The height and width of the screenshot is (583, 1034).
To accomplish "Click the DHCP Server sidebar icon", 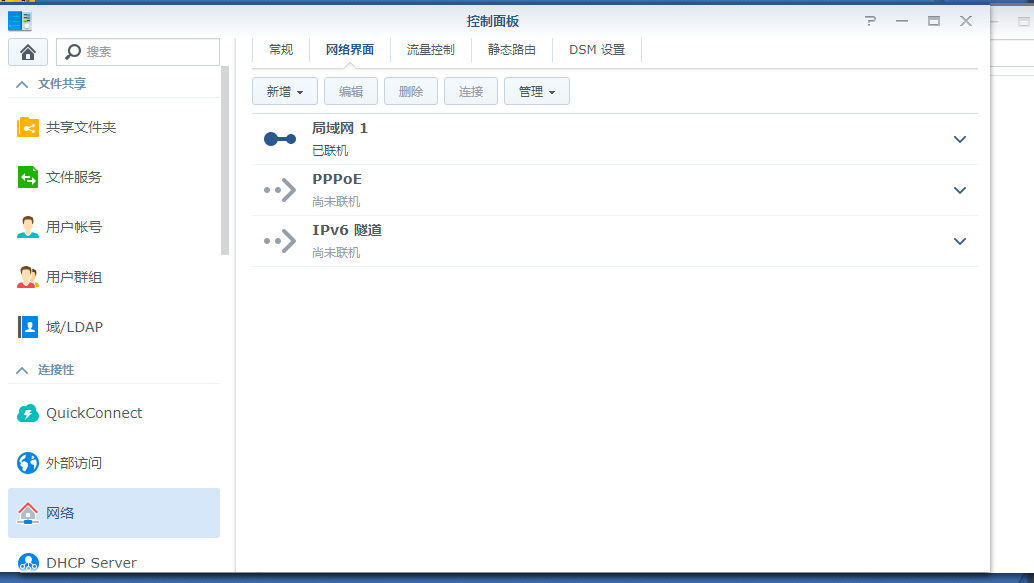I will tap(27, 562).
